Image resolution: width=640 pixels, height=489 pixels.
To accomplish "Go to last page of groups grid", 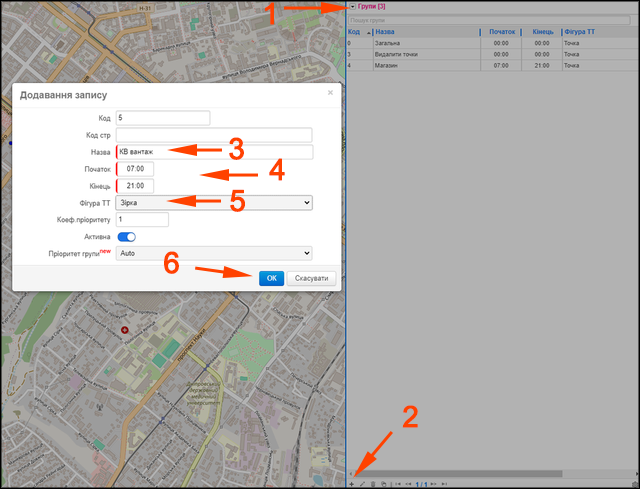I will click(444, 484).
